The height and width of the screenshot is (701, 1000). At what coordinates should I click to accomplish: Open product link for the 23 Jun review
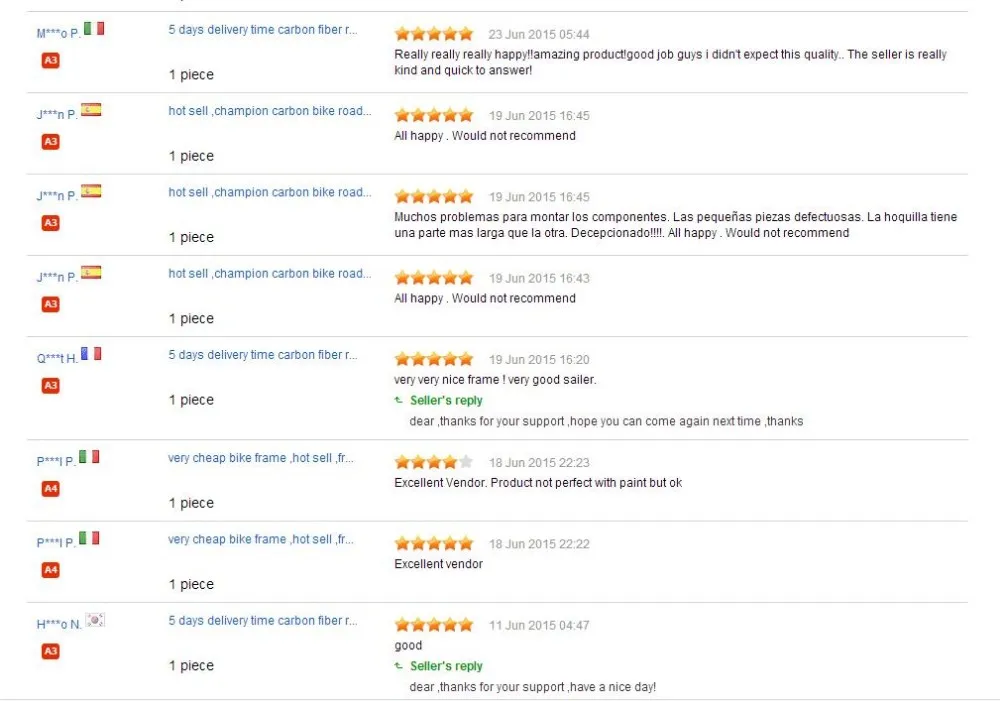(x=262, y=30)
